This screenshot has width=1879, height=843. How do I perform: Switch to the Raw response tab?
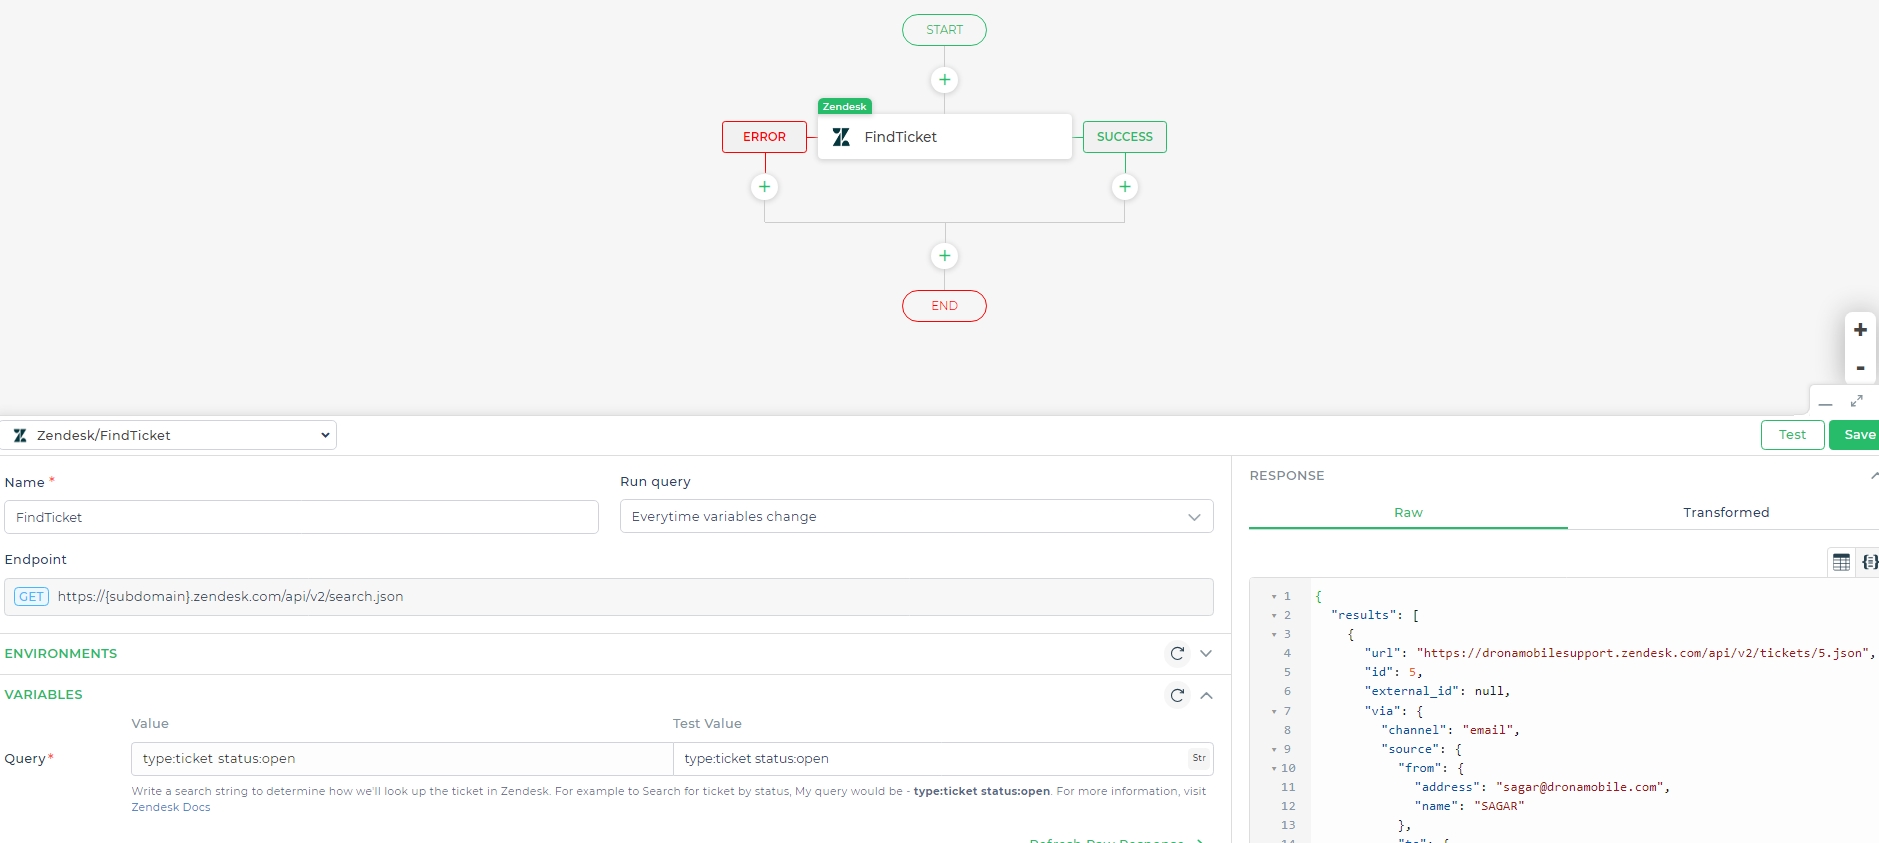click(x=1408, y=512)
